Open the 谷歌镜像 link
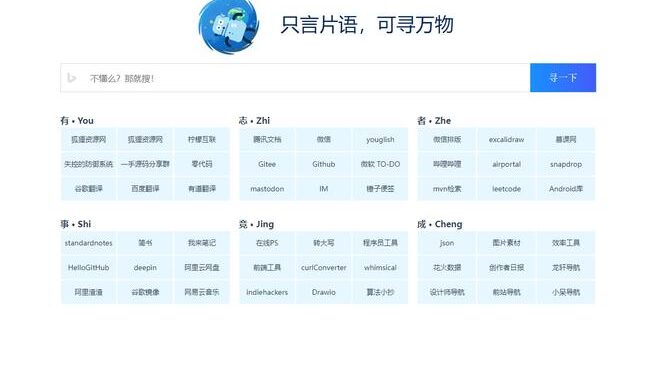This screenshot has height=380, width=661. 145,292
